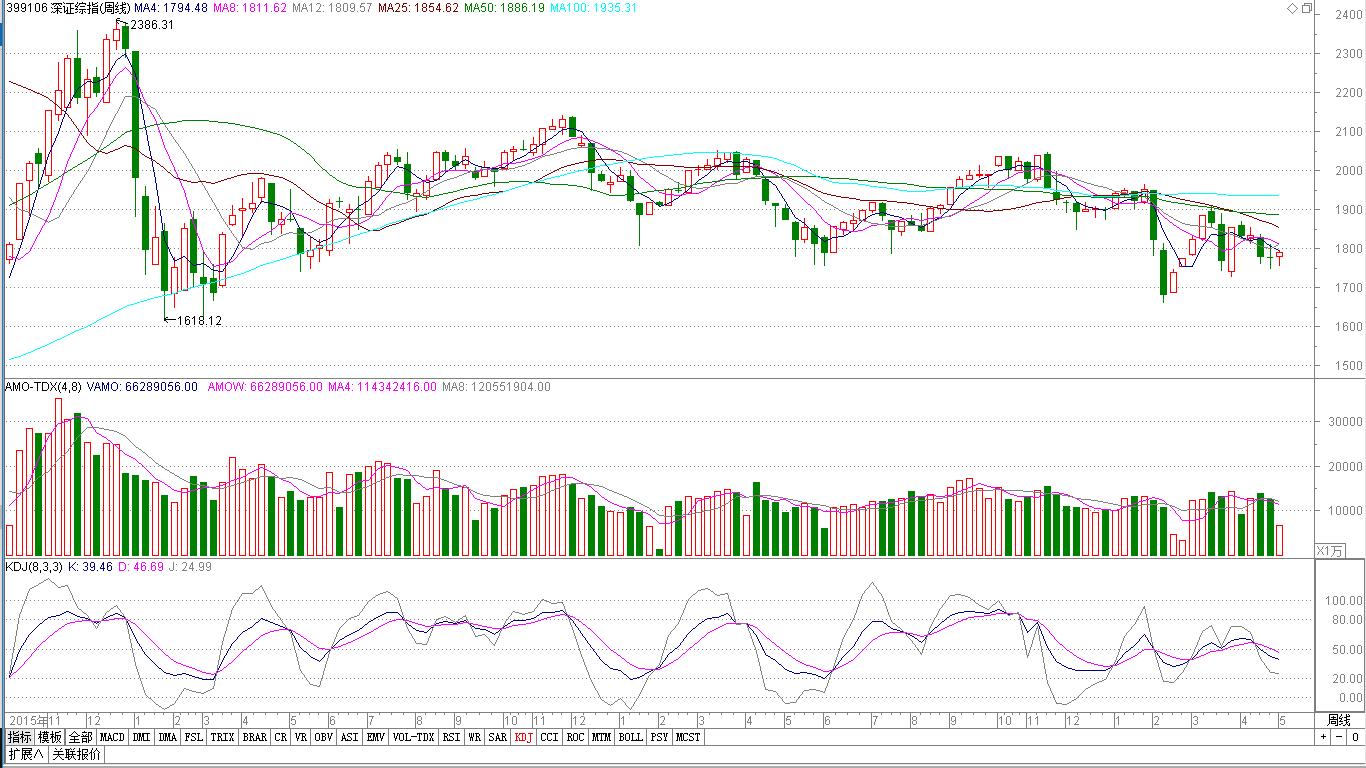
Task: Click the 0 reset button
Action: click(x=1354, y=737)
